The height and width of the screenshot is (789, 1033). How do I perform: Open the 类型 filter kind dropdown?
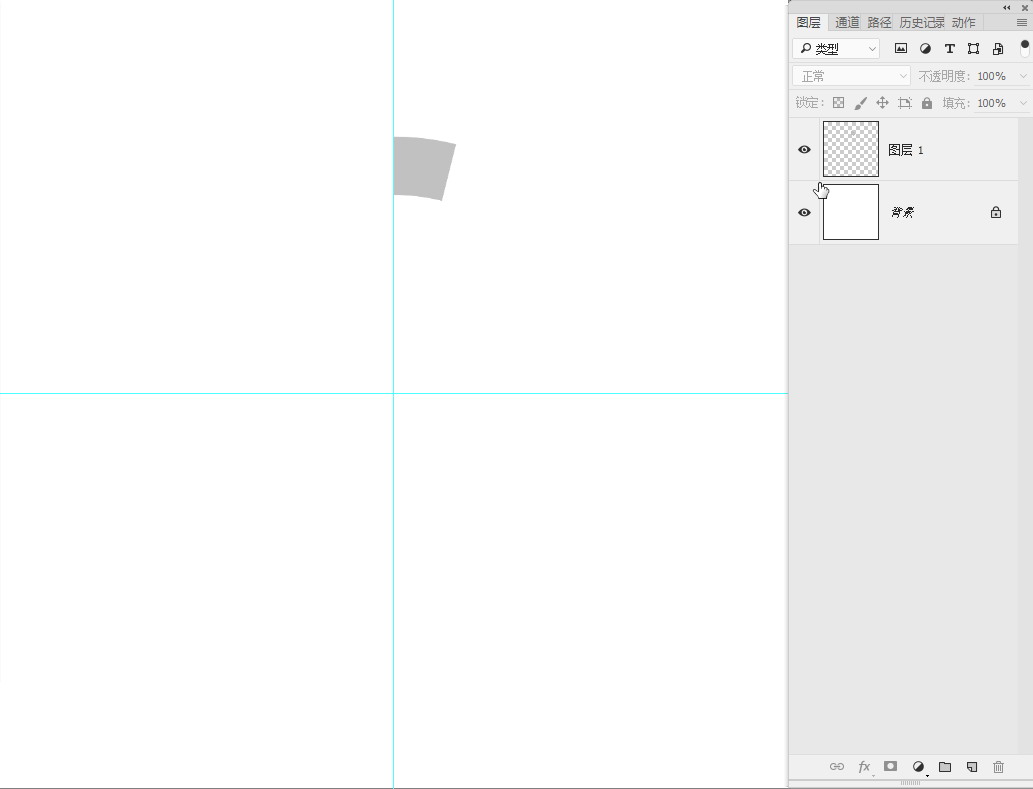836,49
